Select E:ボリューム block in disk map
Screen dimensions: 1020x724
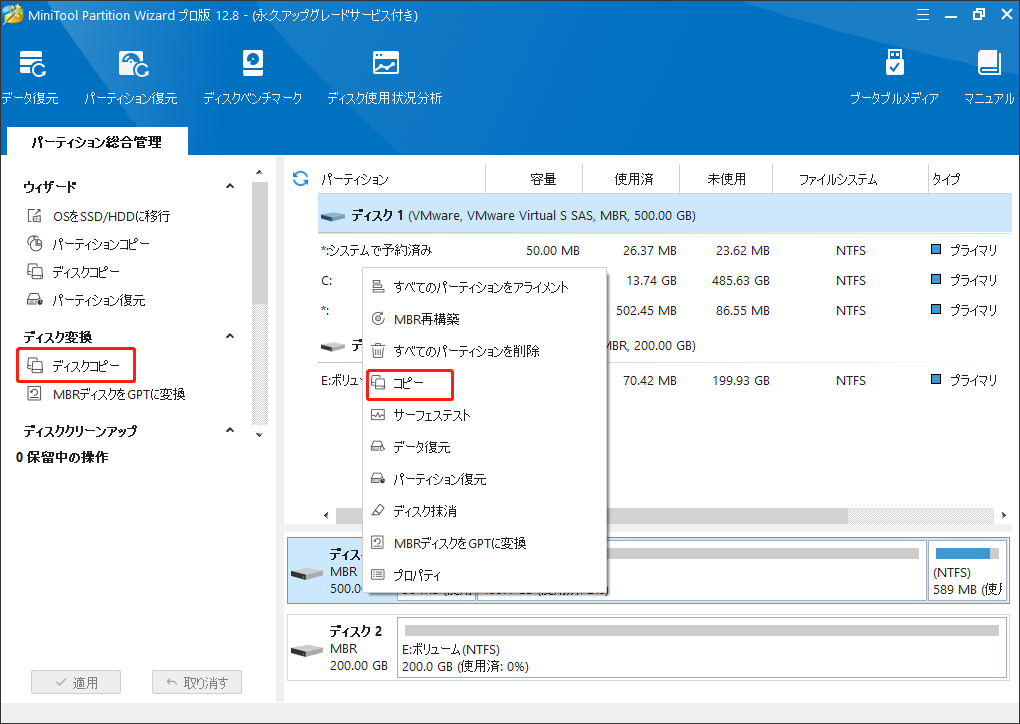702,649
